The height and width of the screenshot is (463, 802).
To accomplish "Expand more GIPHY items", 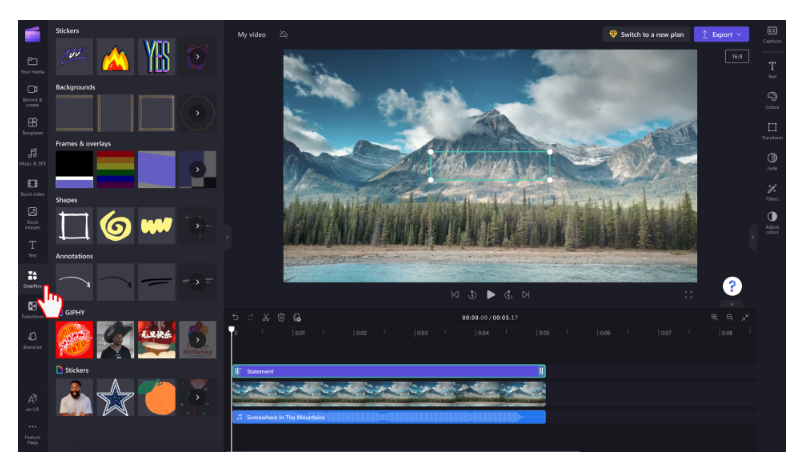I will [197, 340].
